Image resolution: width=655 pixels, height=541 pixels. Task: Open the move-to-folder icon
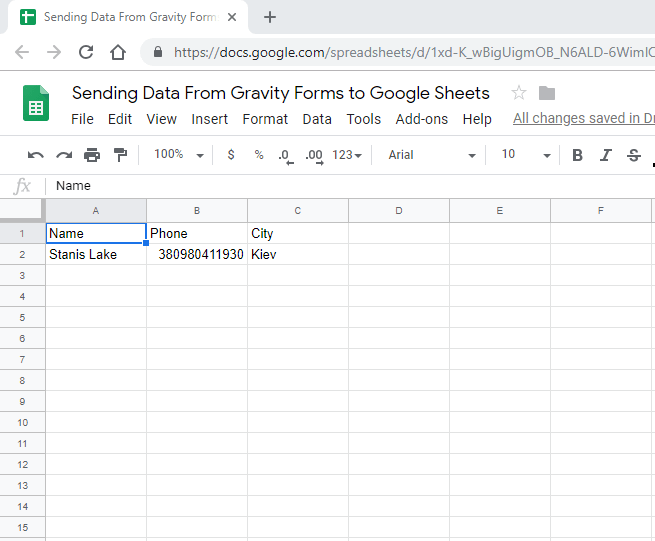547,93
